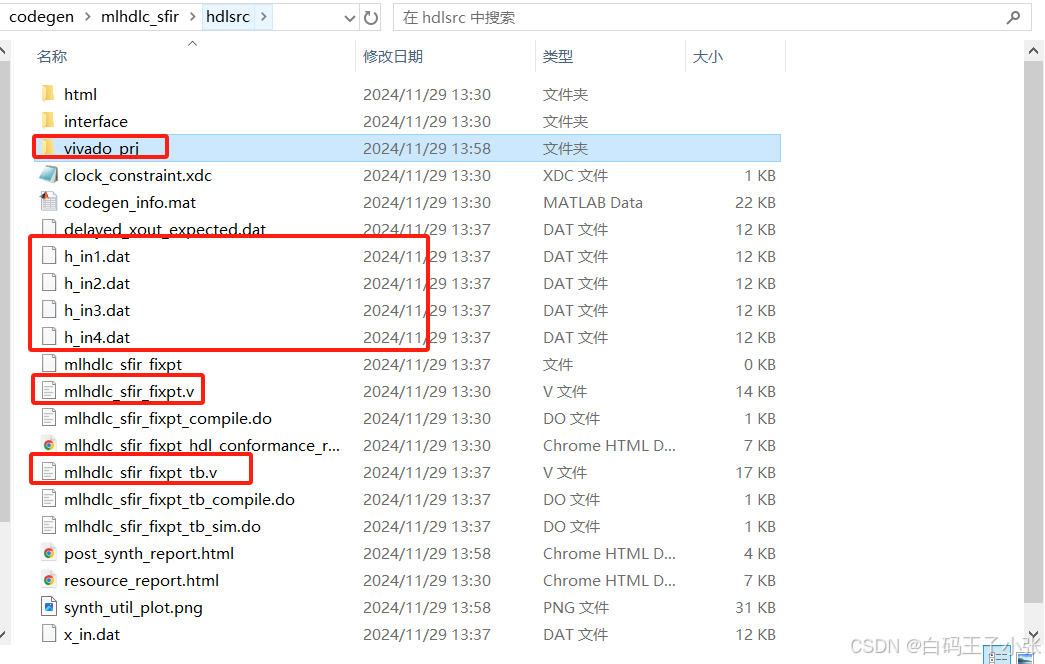
Task: Select the file name x_in.dat
Action: coord(92,634)
